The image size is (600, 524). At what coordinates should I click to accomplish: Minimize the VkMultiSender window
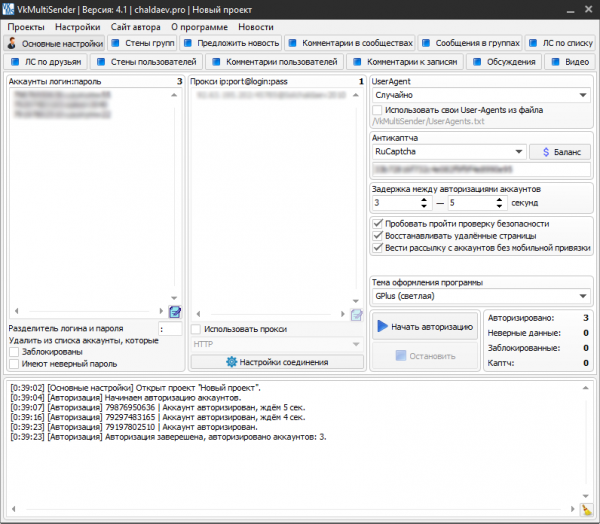click(x=571, y=10)
